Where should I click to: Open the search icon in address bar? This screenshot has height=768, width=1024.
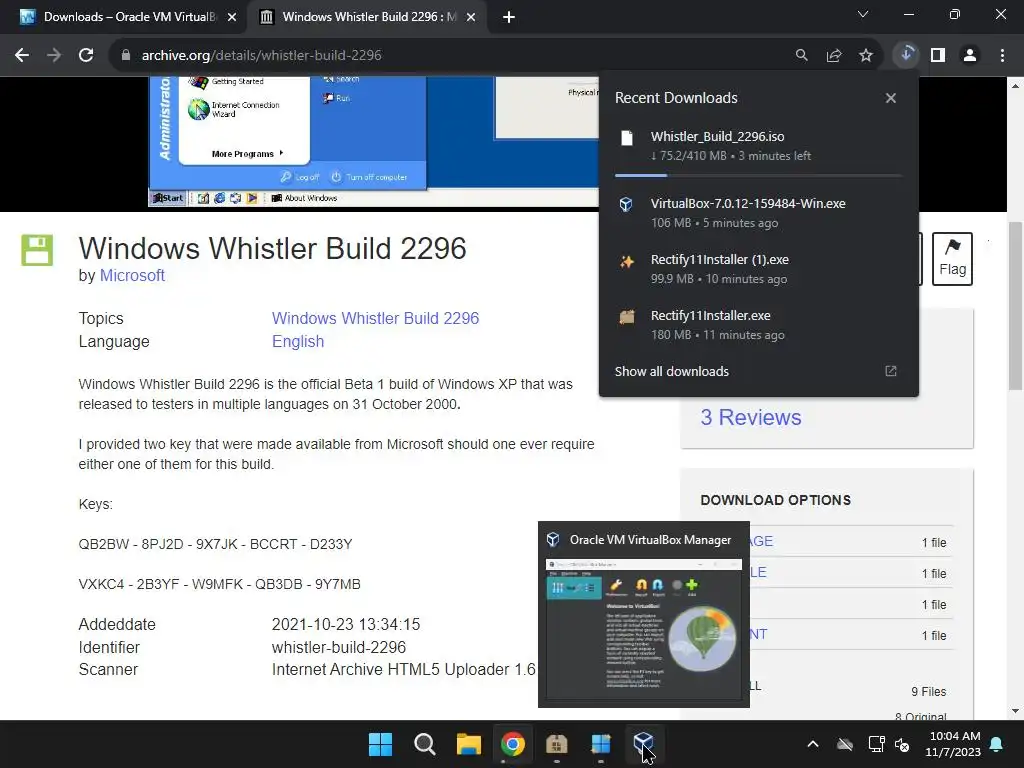tap(801, 56)
